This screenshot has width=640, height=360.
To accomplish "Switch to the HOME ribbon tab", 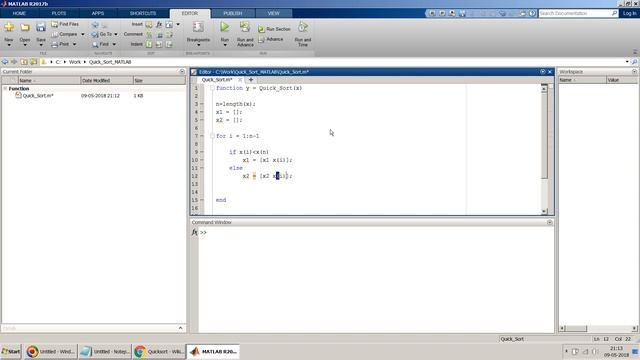I will pos(19,13).
